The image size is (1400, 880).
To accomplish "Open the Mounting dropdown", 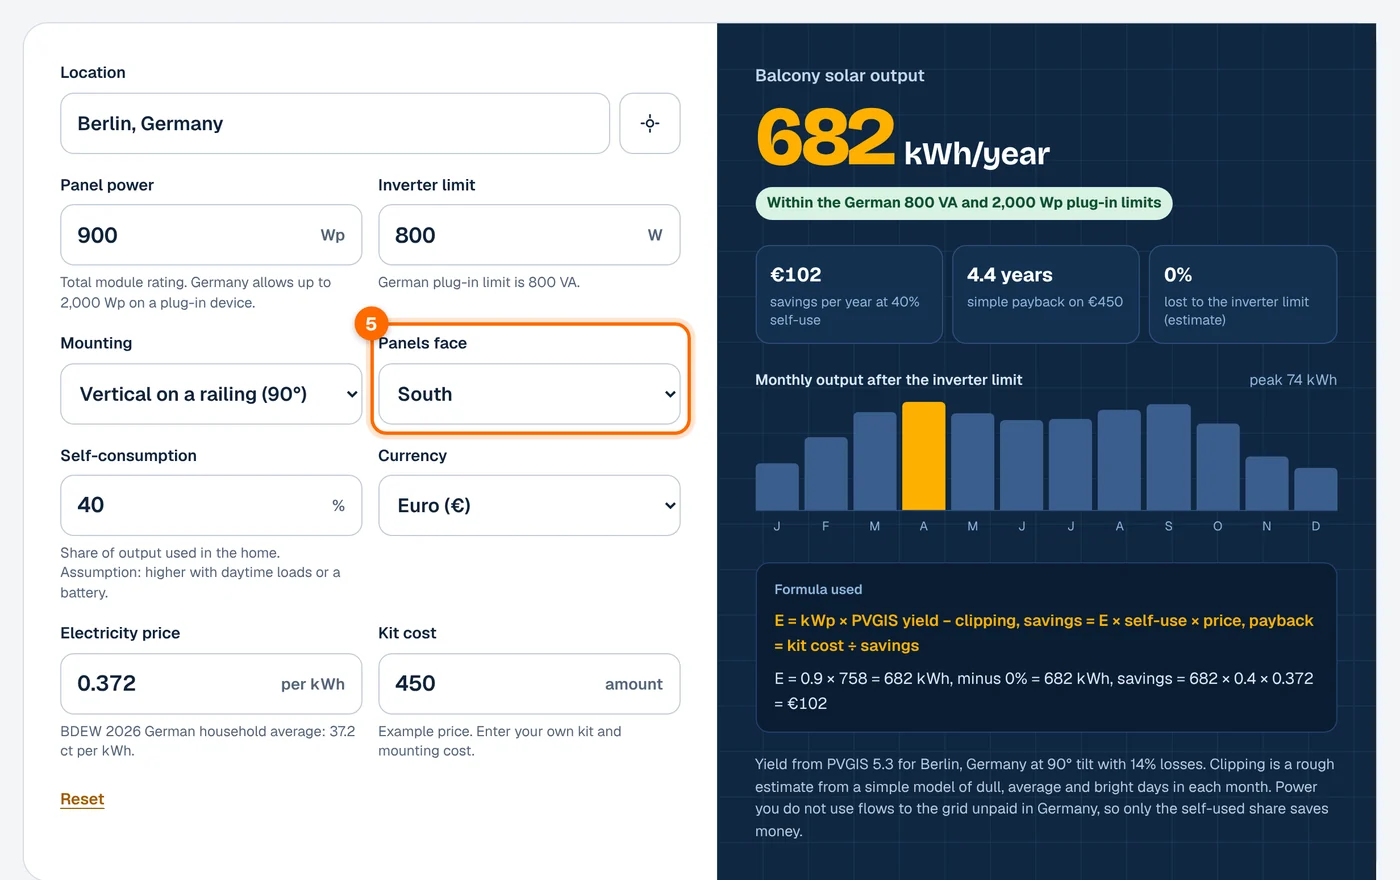I will click(x=211, y=394).
